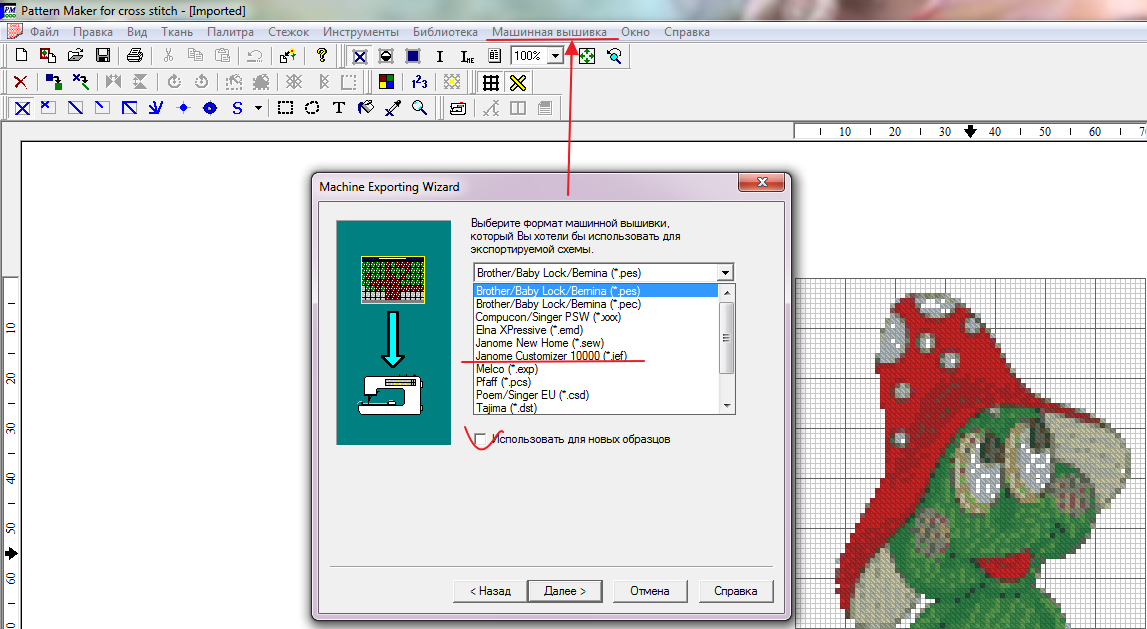1147x629 pixels.
Task: Select the paint bucket fill tool
Action: [366, 108]
